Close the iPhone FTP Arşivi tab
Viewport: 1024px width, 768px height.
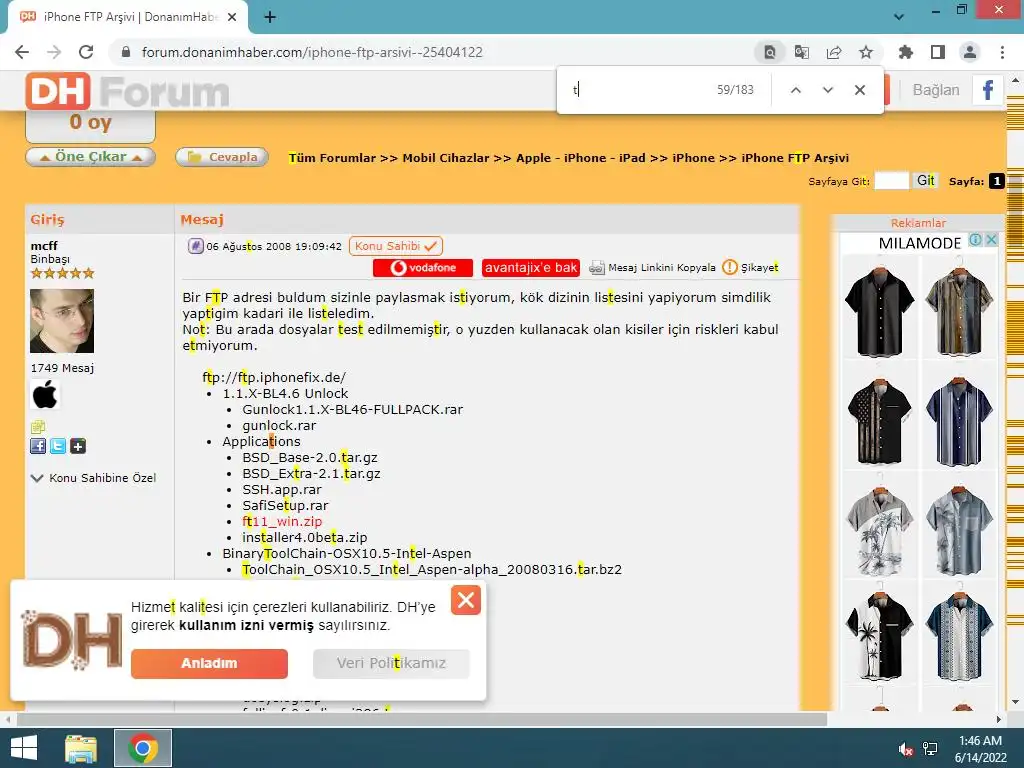coord(232,17)
